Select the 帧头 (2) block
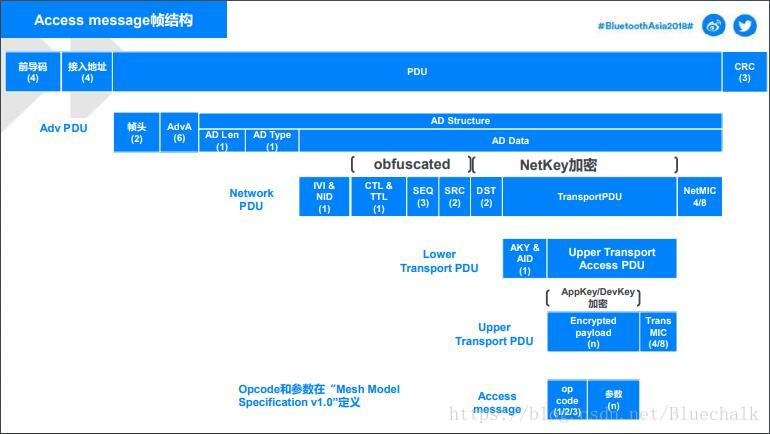The height and width of the screenshot is (434, 770). (x=137, y=133)
